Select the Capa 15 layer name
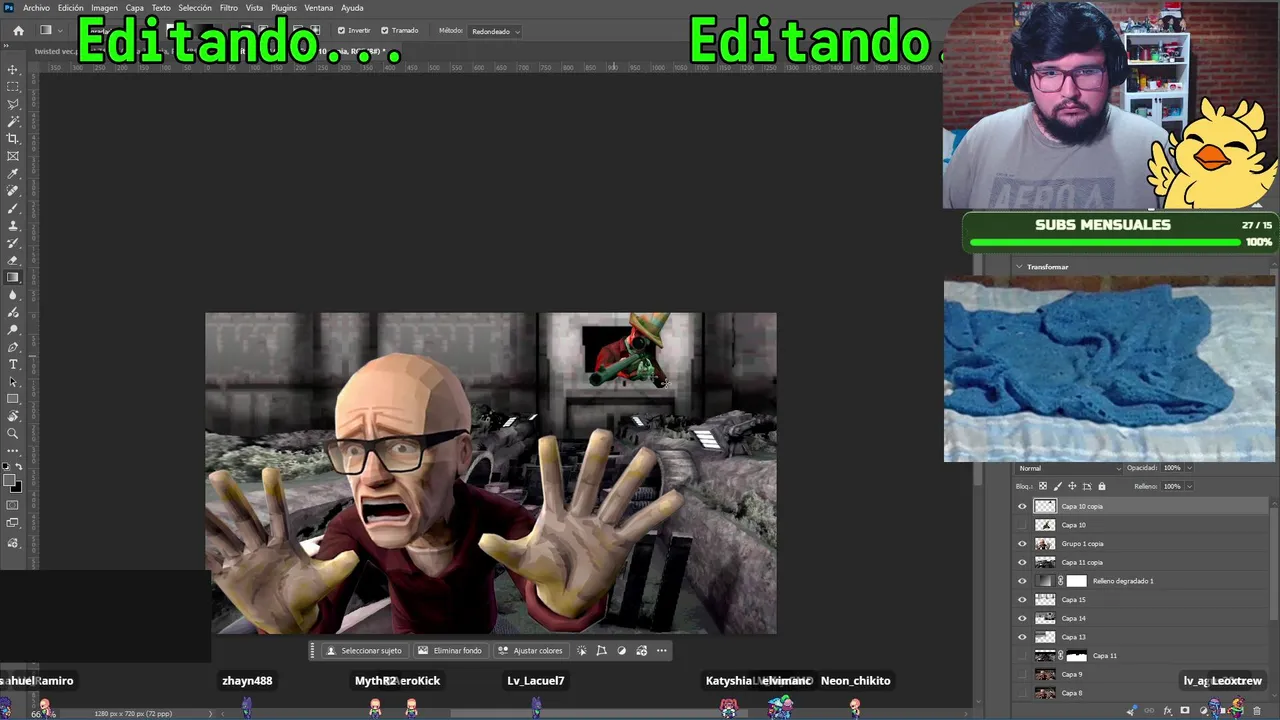This screenshot has height=720, width=1280. (1073, 600)
